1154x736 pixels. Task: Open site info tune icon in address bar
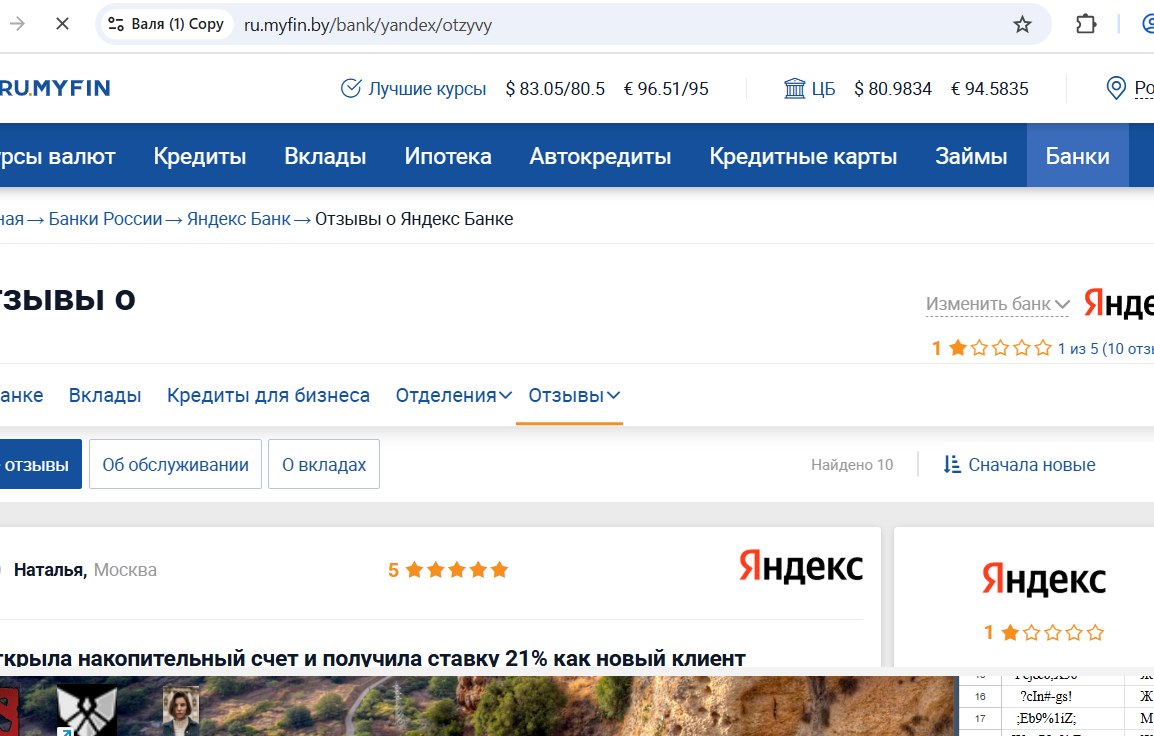116,24
